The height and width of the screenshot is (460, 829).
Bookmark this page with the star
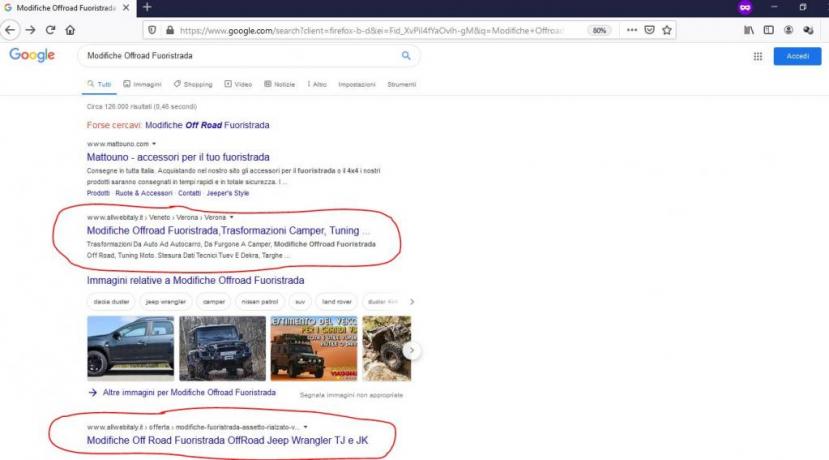(667, 30)
